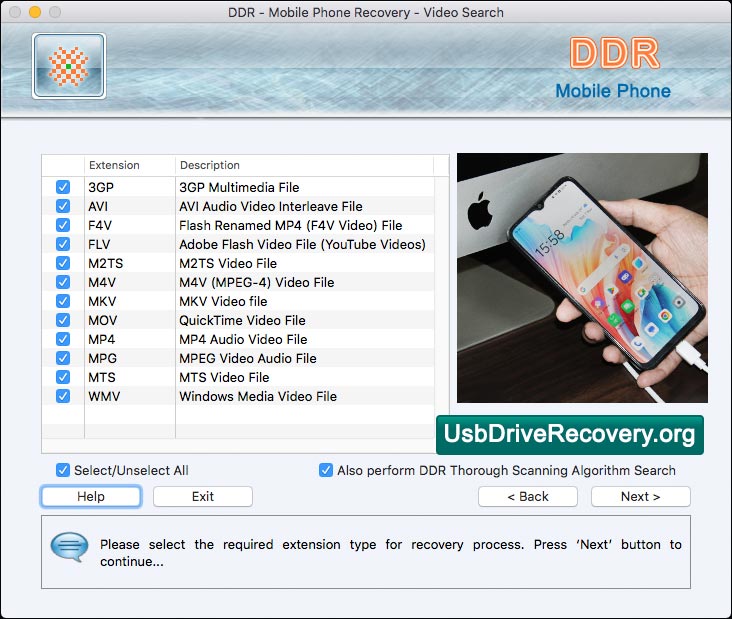Click the '3GP Multimedia File' description
The image size is (732, 619).
[239, 187]
